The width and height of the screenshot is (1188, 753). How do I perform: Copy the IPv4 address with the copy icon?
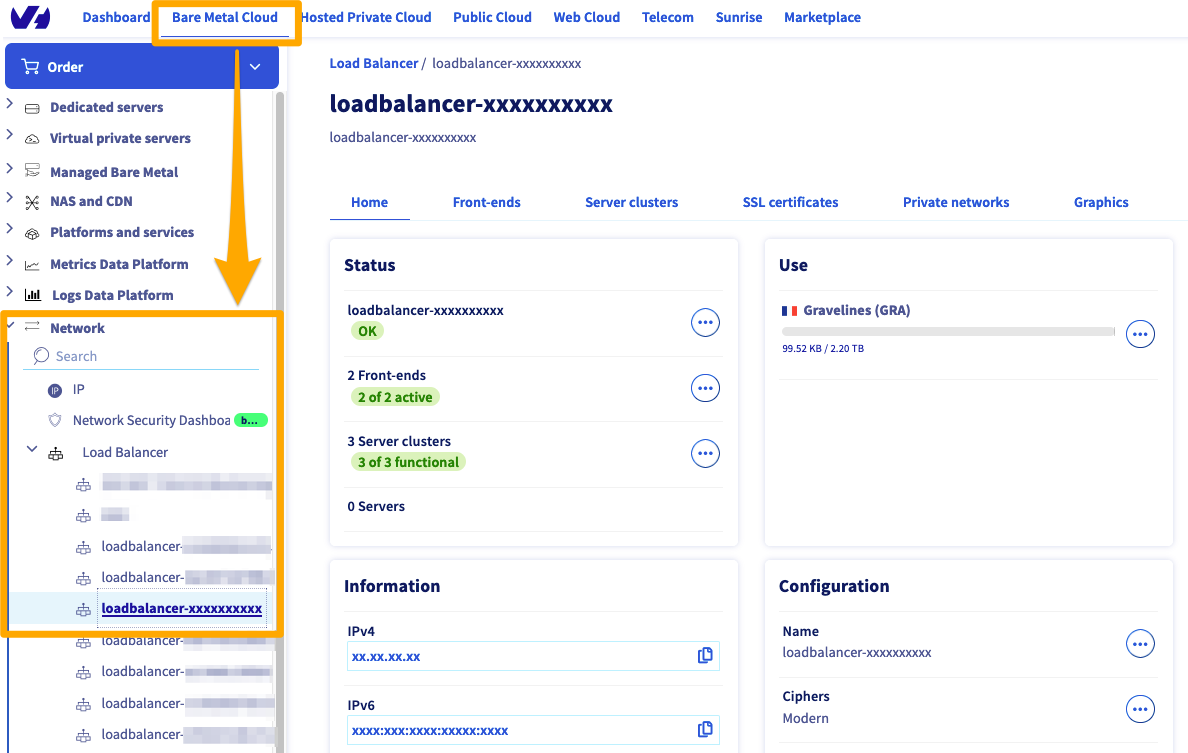(705, 656)
